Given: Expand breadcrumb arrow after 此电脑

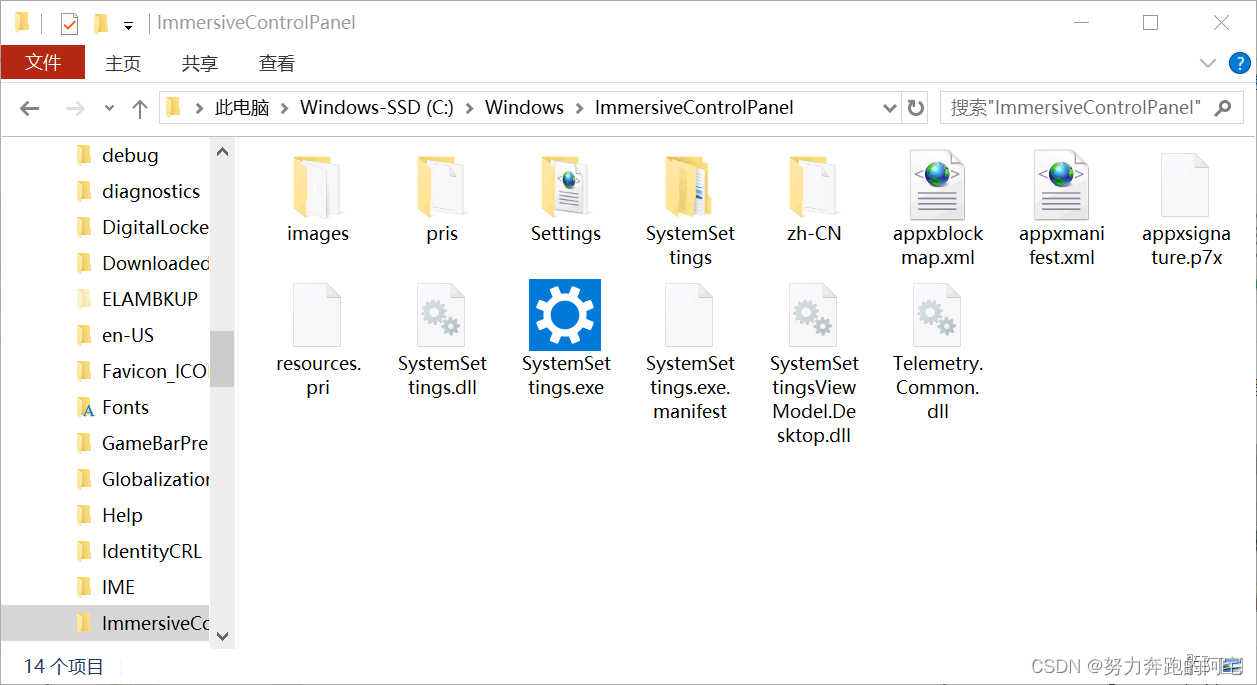Looking at the screenshot, I should [x=284, y=108].
